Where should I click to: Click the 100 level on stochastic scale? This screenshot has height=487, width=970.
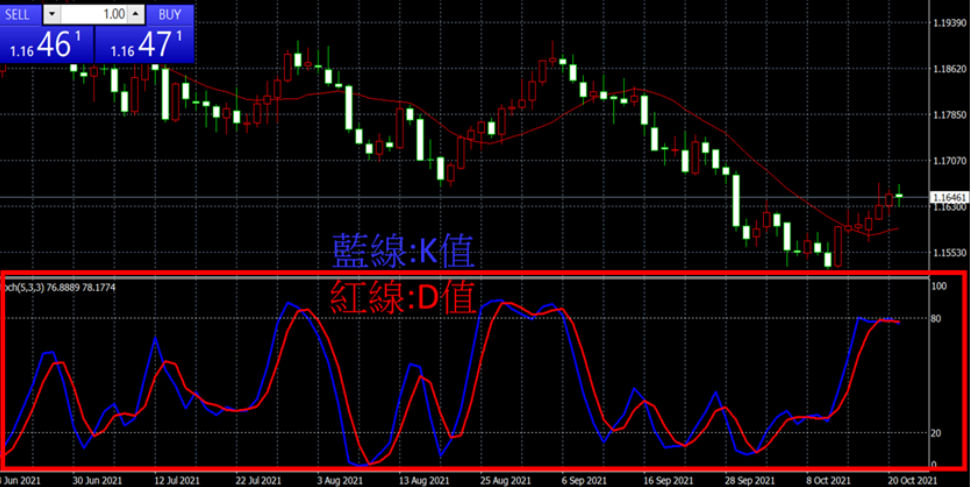[x=938, y=286]
